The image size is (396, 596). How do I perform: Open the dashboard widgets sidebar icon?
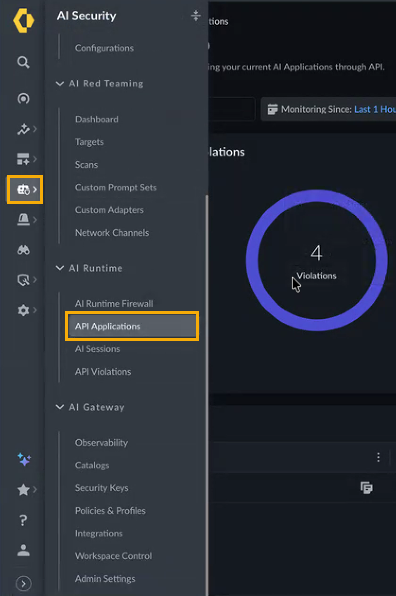23,159
